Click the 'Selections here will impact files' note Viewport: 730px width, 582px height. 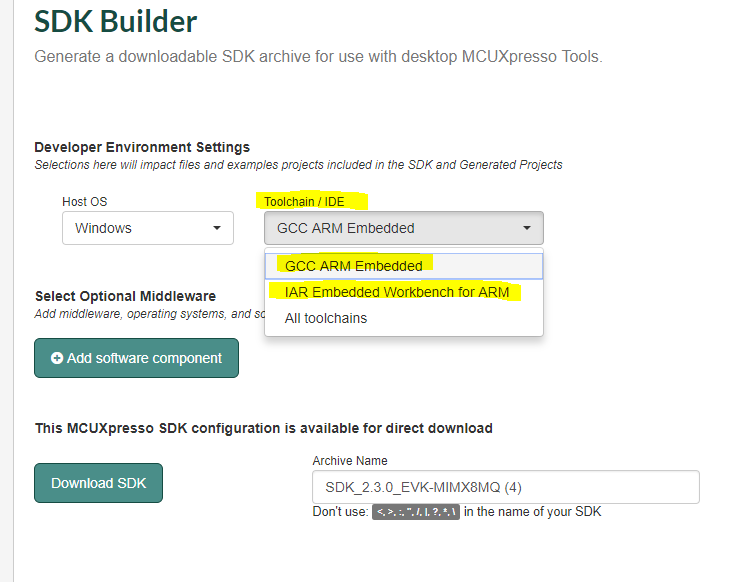pyautogui.click(x=298, y=165)
